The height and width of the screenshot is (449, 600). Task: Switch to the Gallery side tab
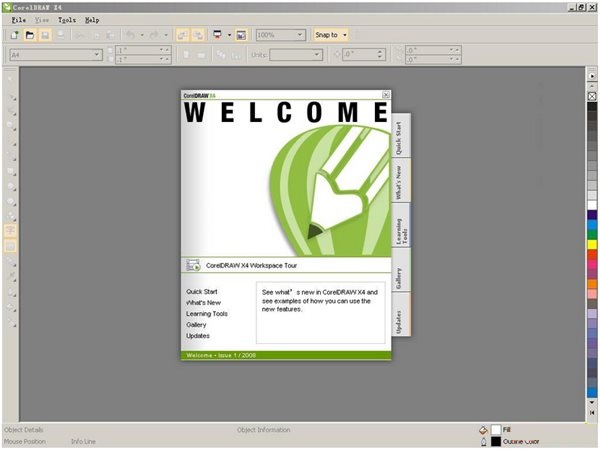[x=398, y=277]
